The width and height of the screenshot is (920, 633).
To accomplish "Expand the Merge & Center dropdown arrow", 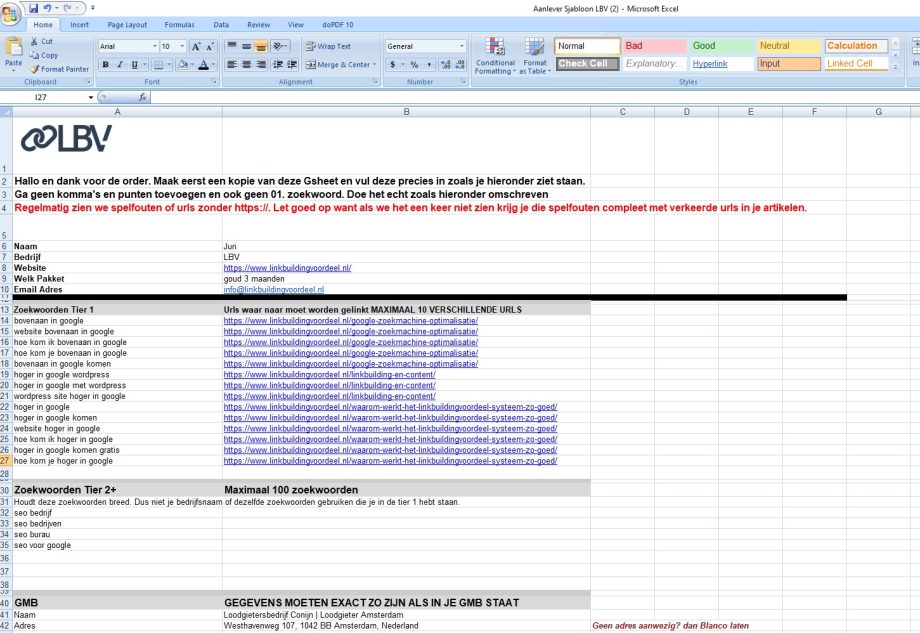I will tap(374, 65).
